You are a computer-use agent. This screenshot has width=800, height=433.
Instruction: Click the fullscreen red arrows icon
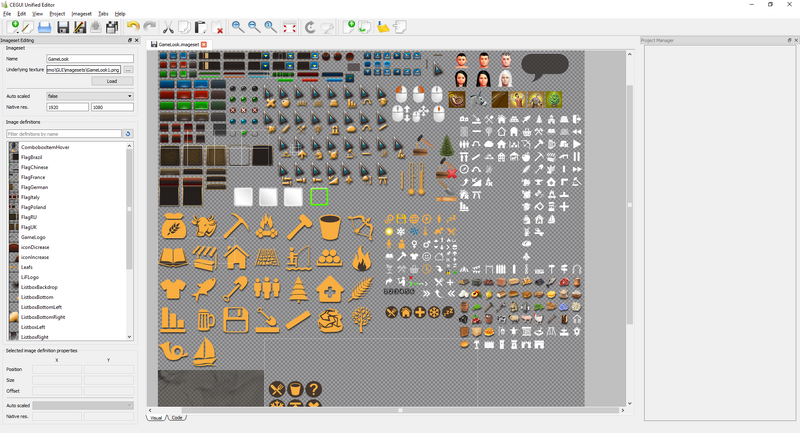(289, 27)
